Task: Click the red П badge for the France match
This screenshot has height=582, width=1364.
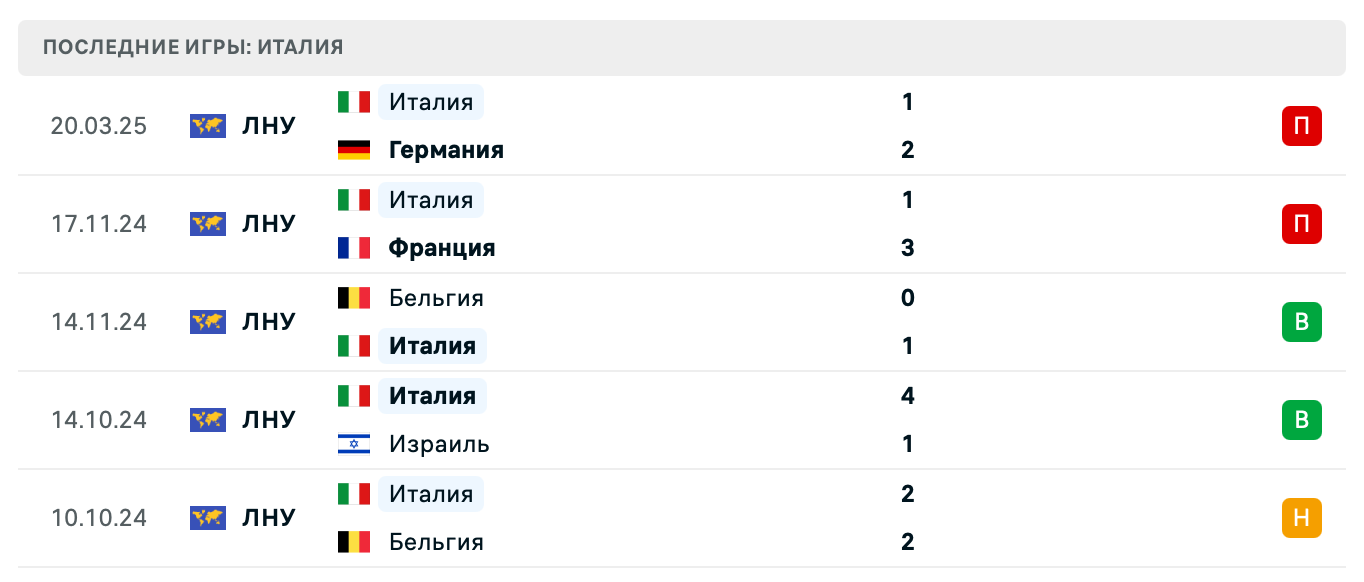Action: pos(1300,224)
